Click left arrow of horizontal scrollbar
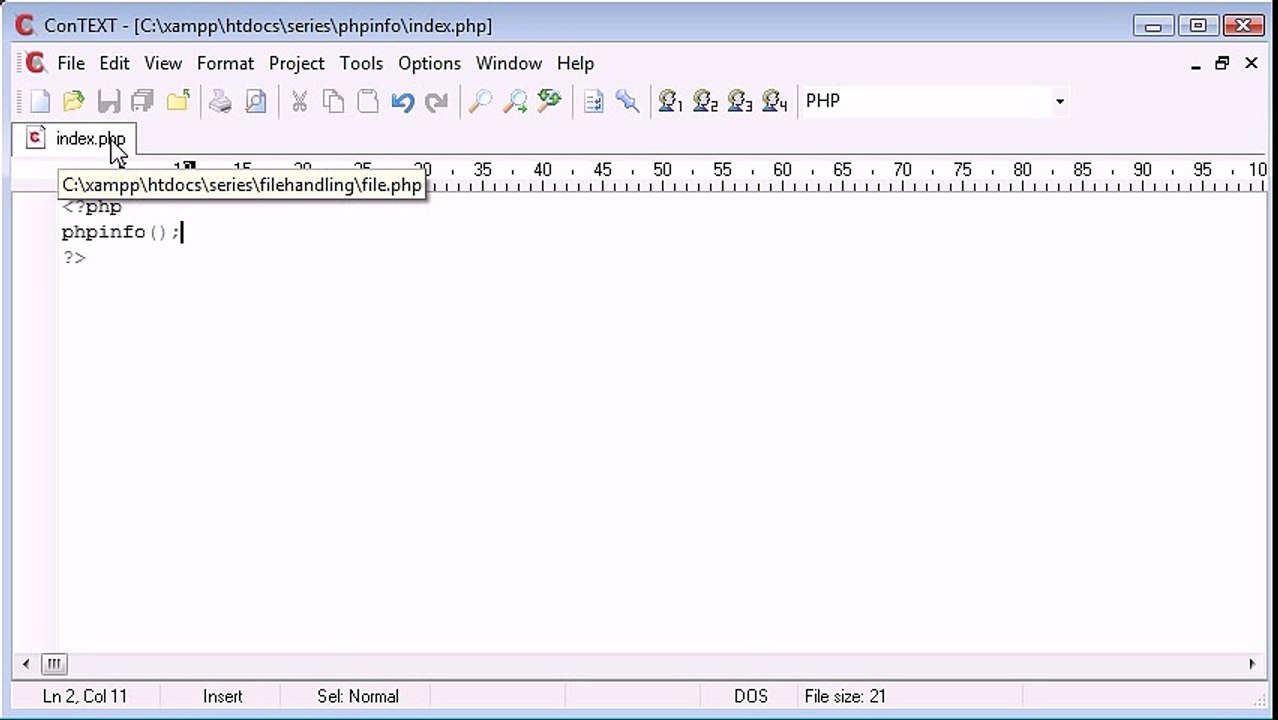 point(26,664)
